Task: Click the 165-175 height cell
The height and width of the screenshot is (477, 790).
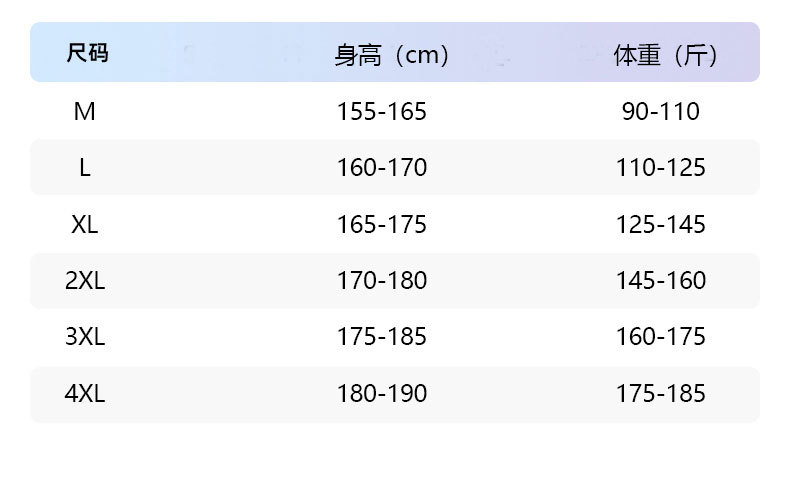Action: [x=381, y=224]
